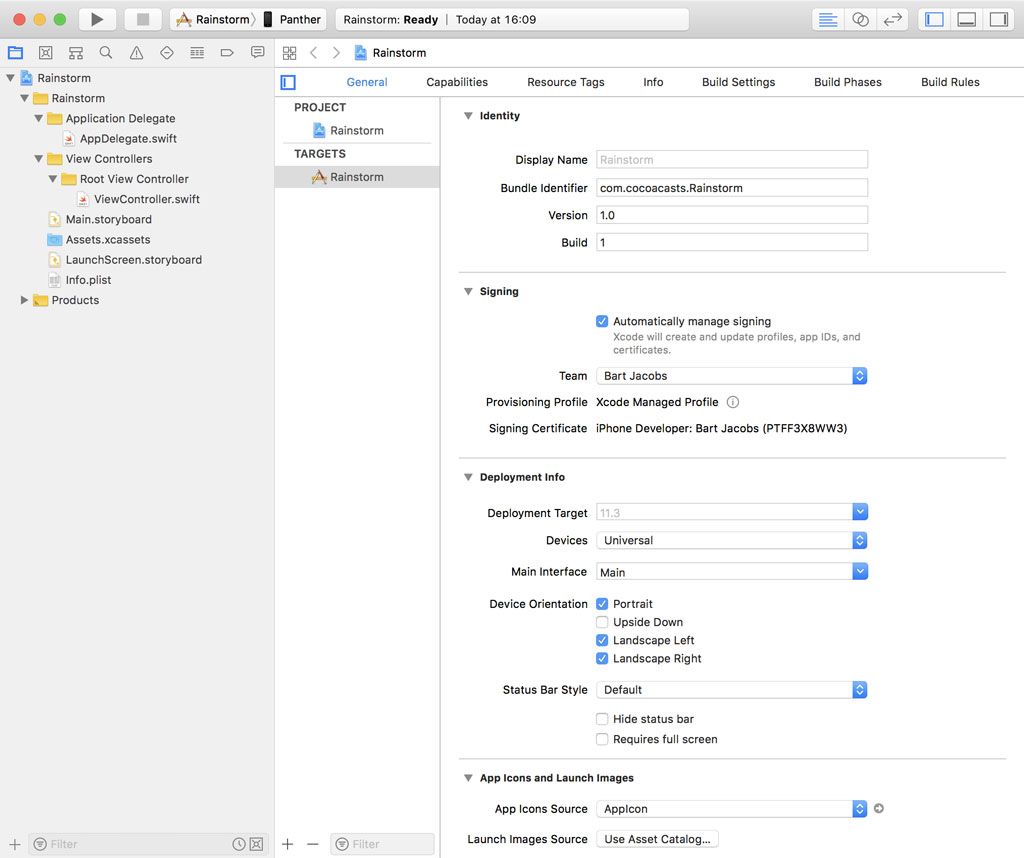Viewport: 1024px width, 858px height.
Task: Switch to the Build Phases tab
Action: 847,82
